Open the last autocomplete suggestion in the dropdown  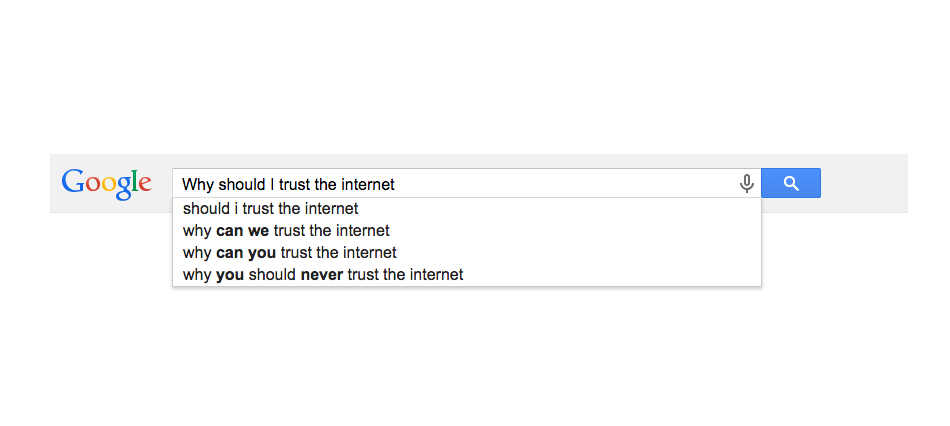(323, 274)
